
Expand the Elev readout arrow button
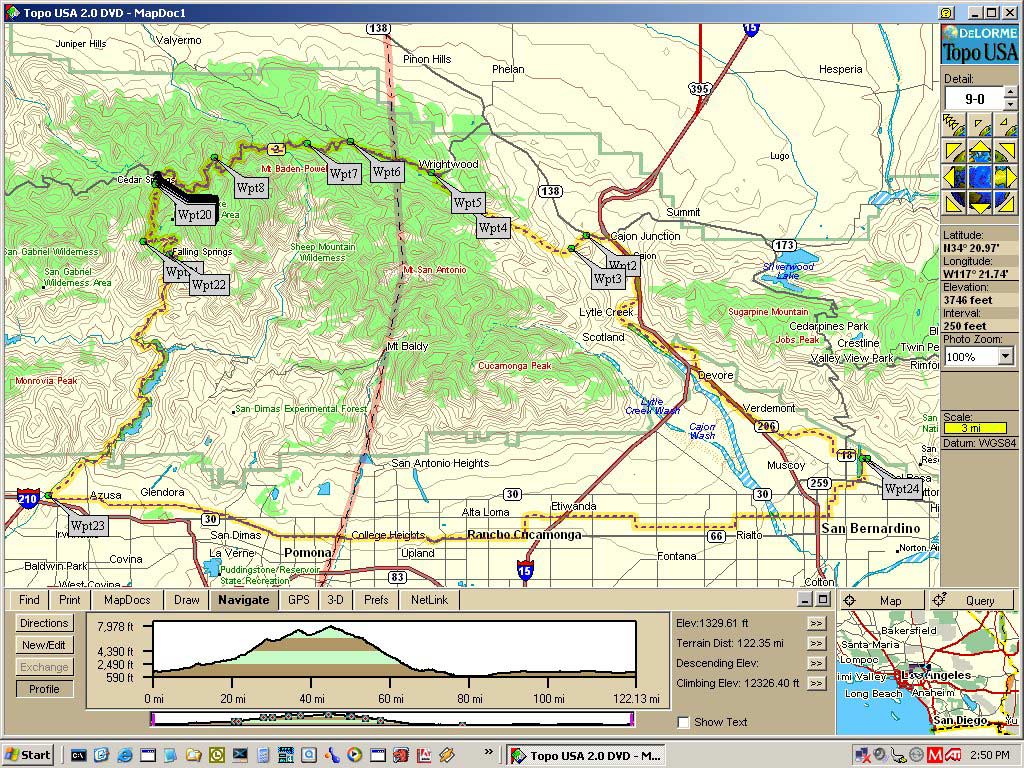pos(817,623)
